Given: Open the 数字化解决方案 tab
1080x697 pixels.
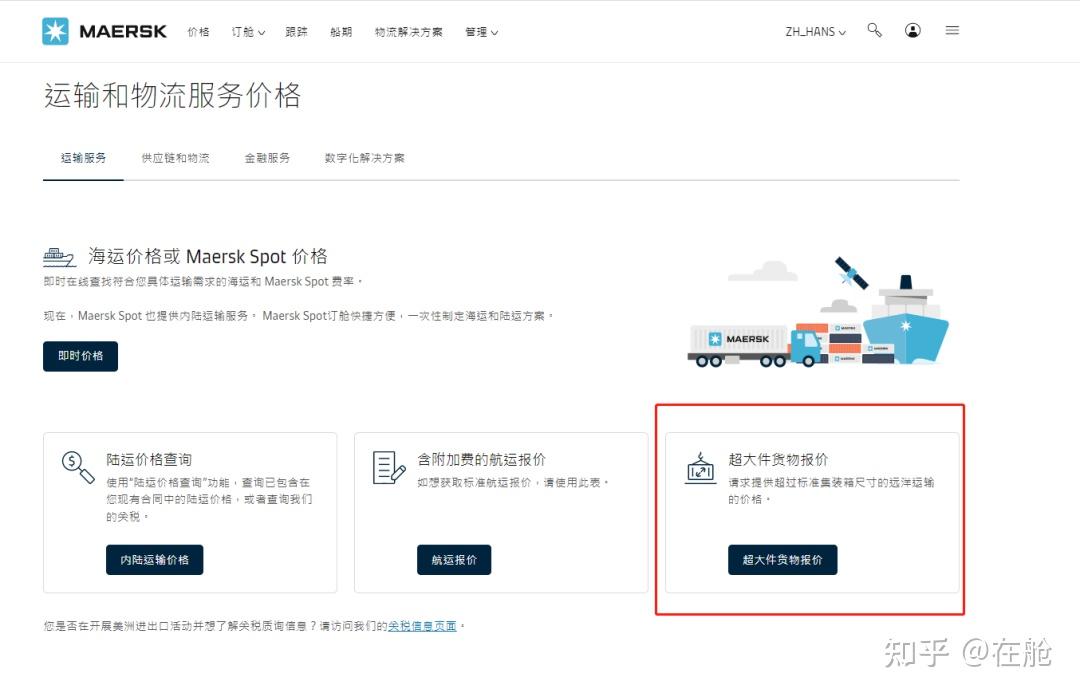Looking at the screenshot, I should coord(364,157).
